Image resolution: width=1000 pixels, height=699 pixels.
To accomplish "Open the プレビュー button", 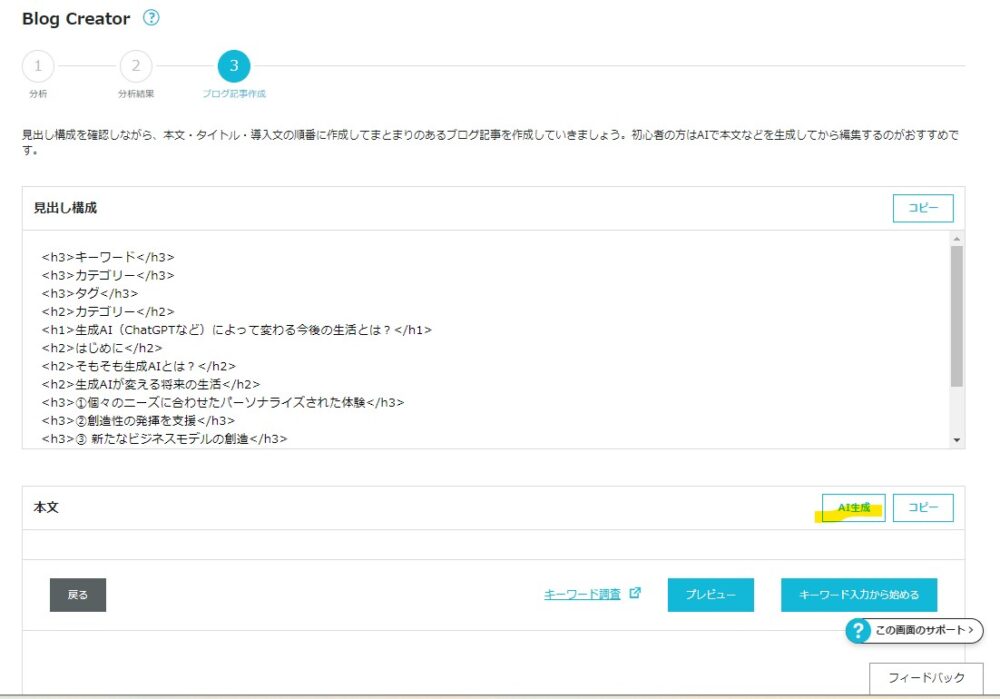I will point(710,594).
